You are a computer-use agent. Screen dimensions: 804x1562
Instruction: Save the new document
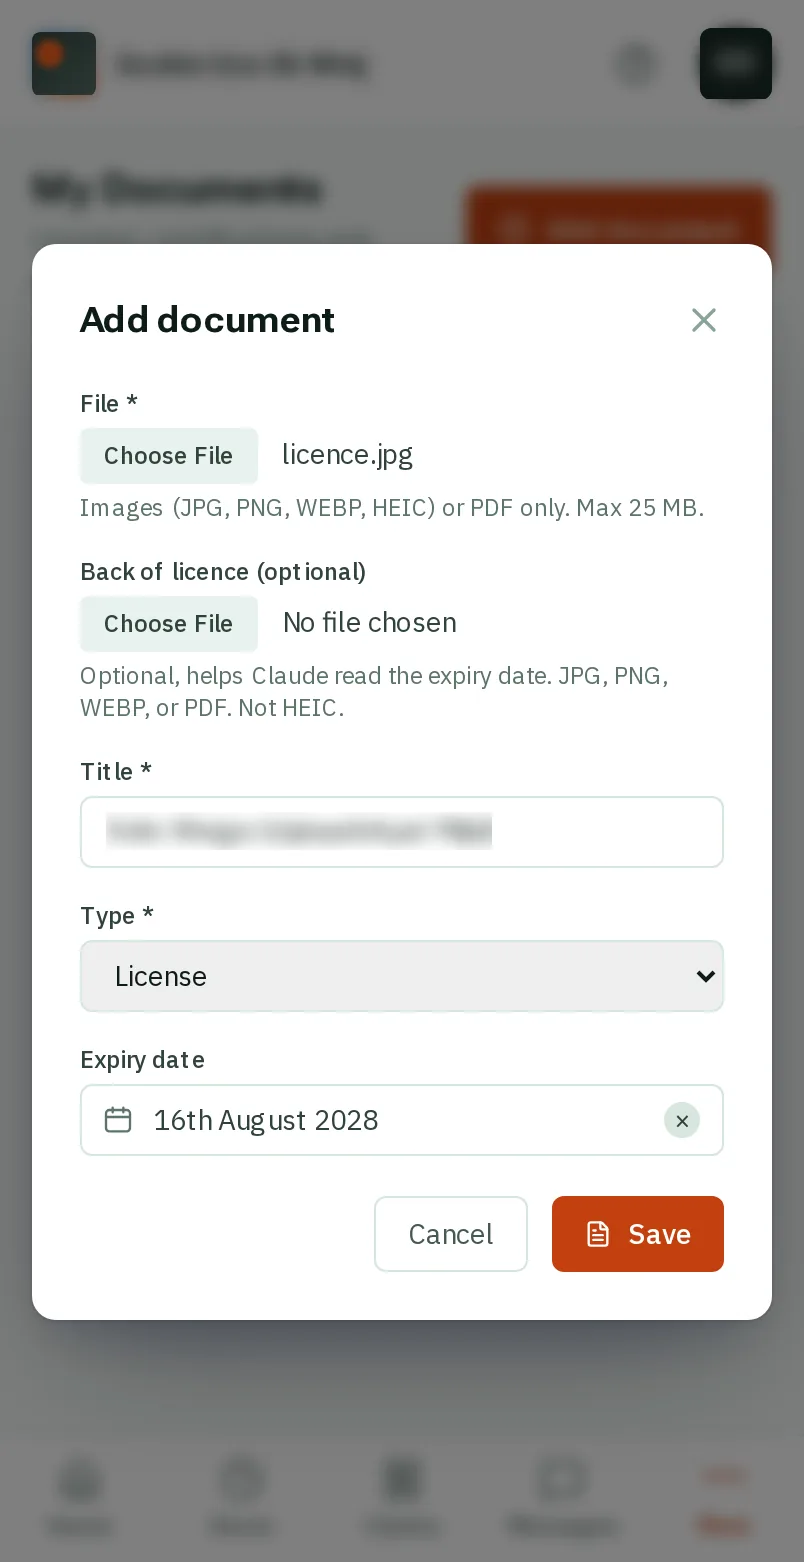[638, 1234]
